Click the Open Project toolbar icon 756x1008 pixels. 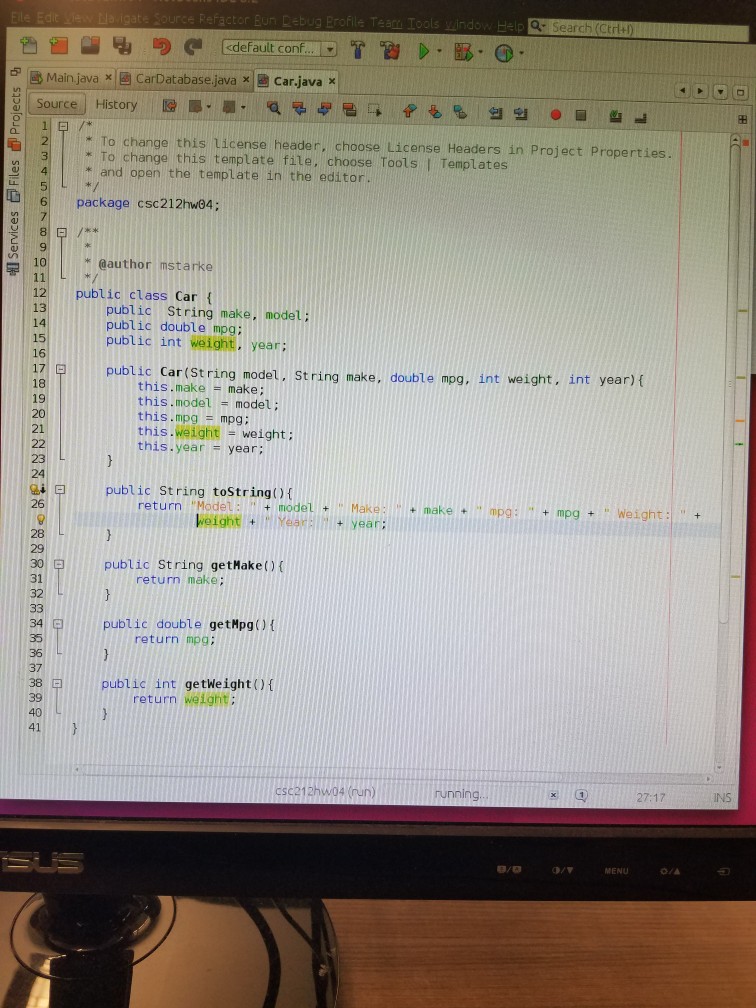pyautogui.click(x=90, y=45)
